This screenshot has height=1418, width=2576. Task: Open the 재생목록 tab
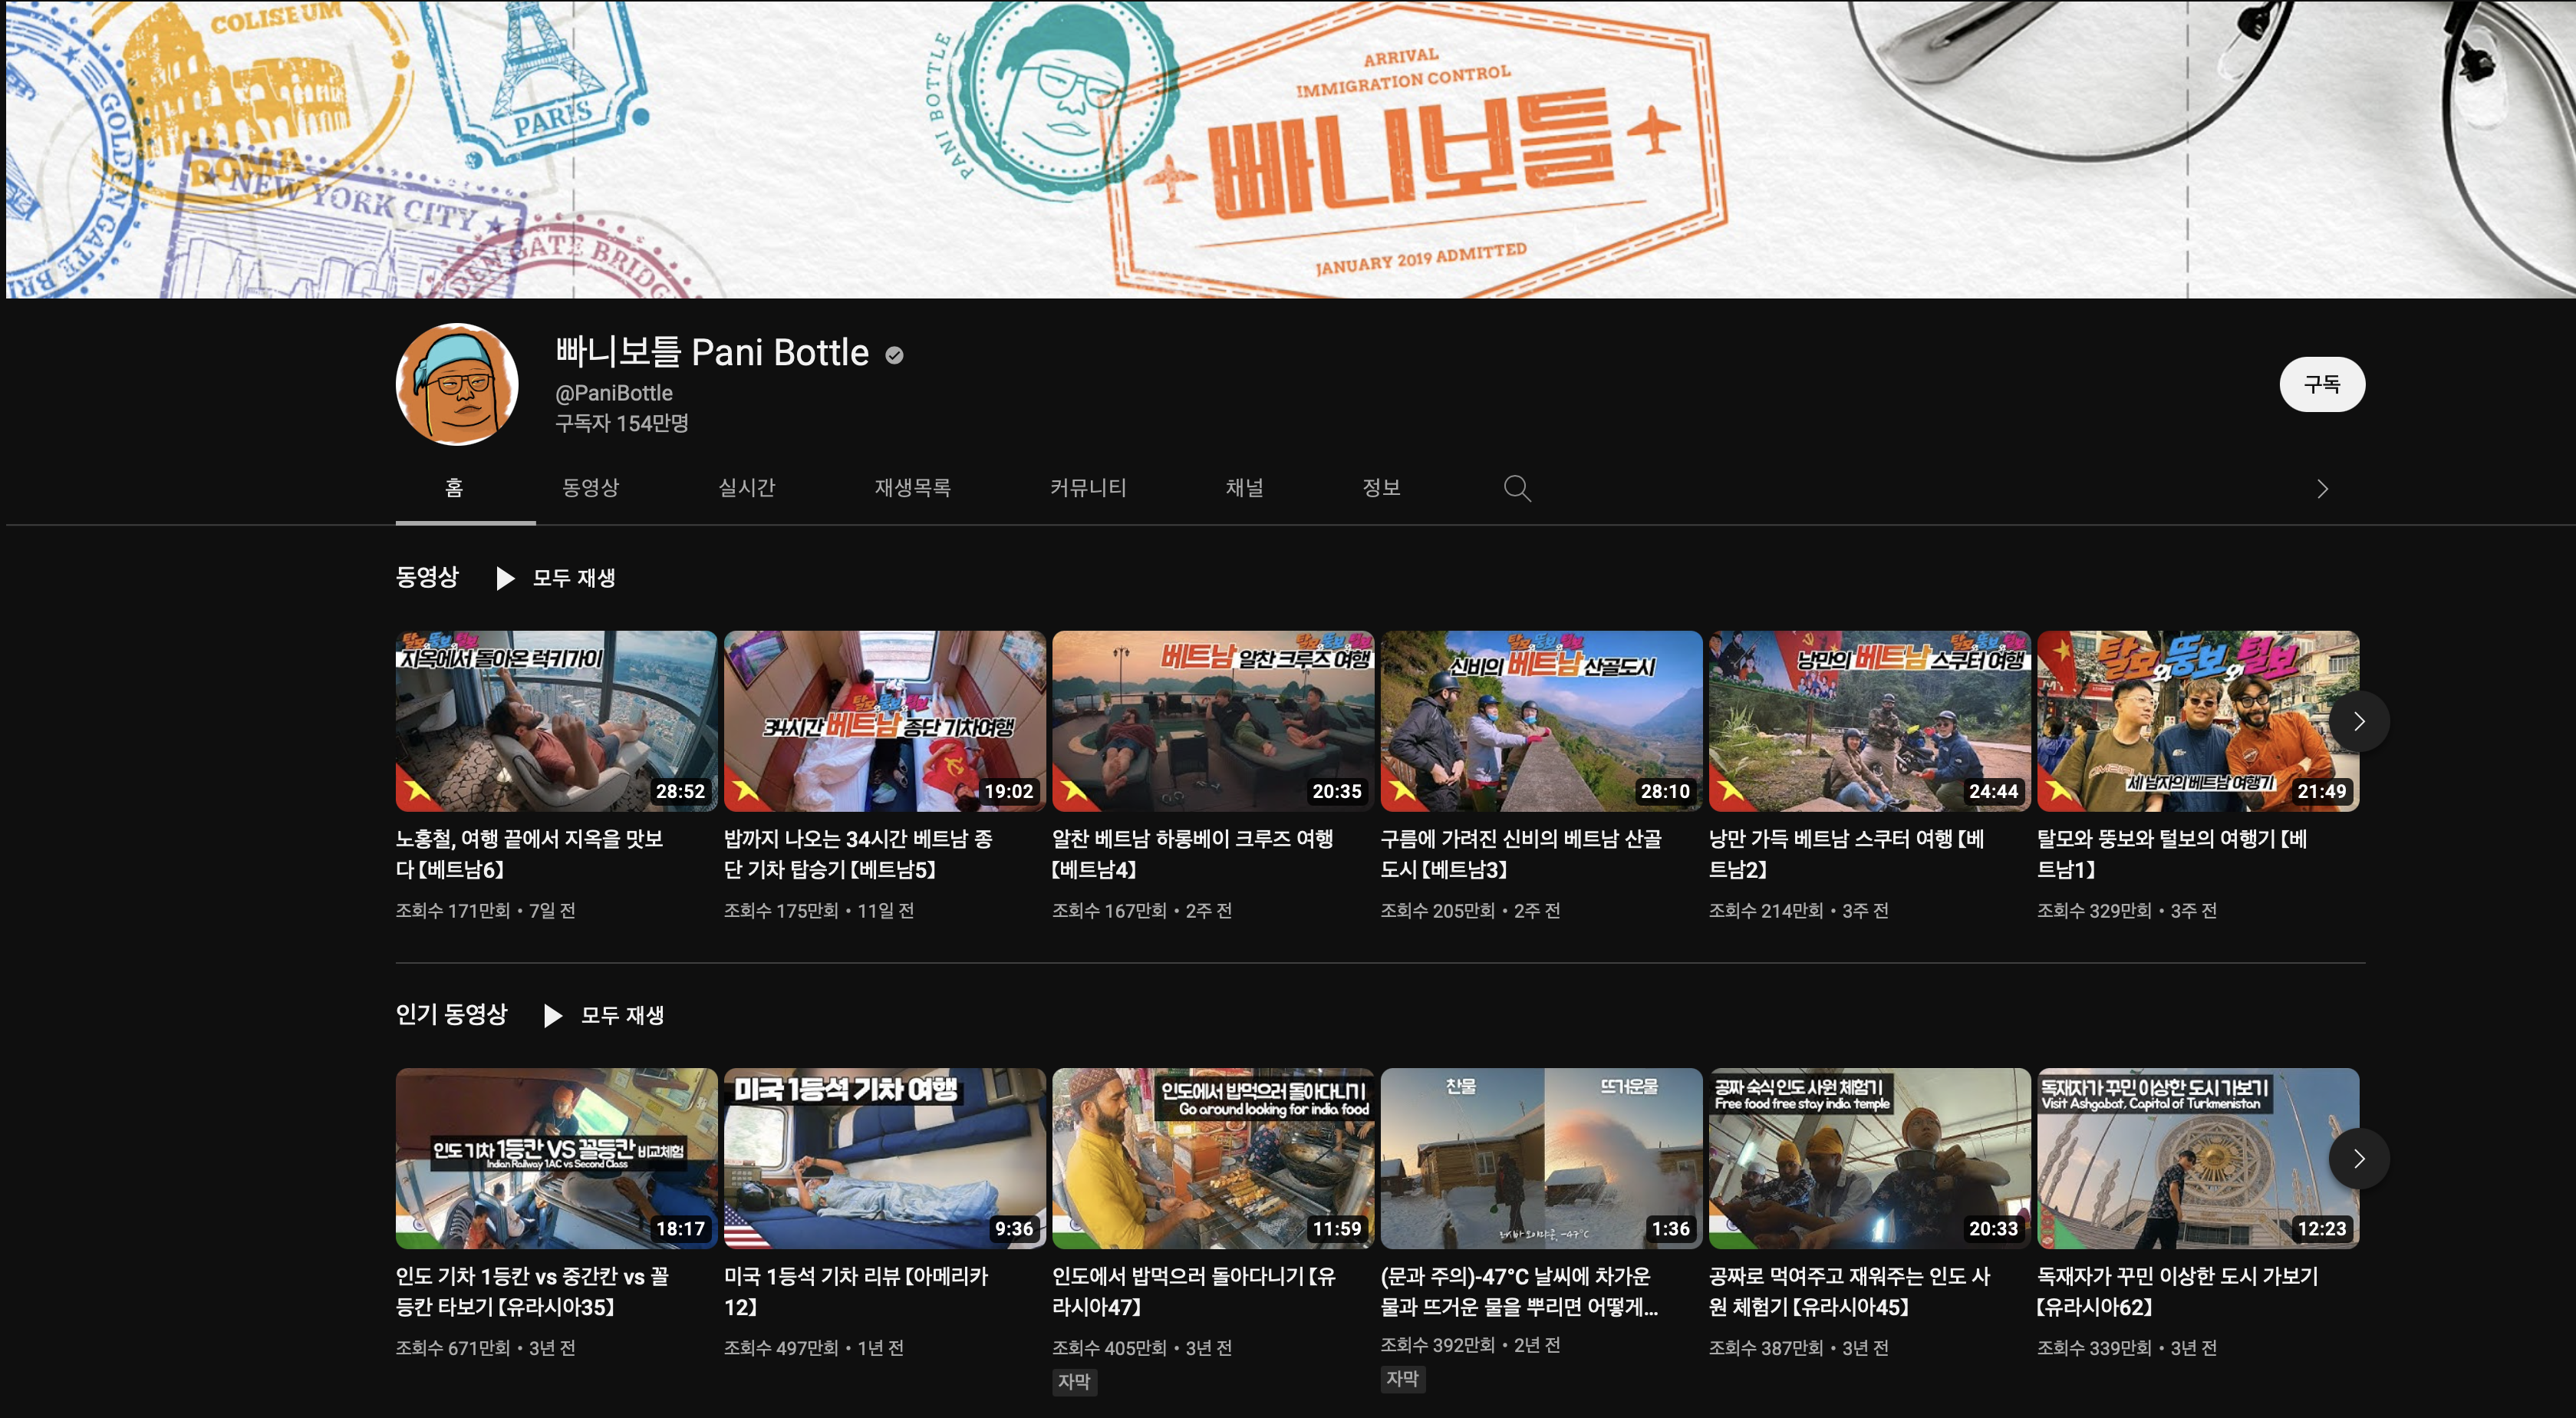click(912, 488)
